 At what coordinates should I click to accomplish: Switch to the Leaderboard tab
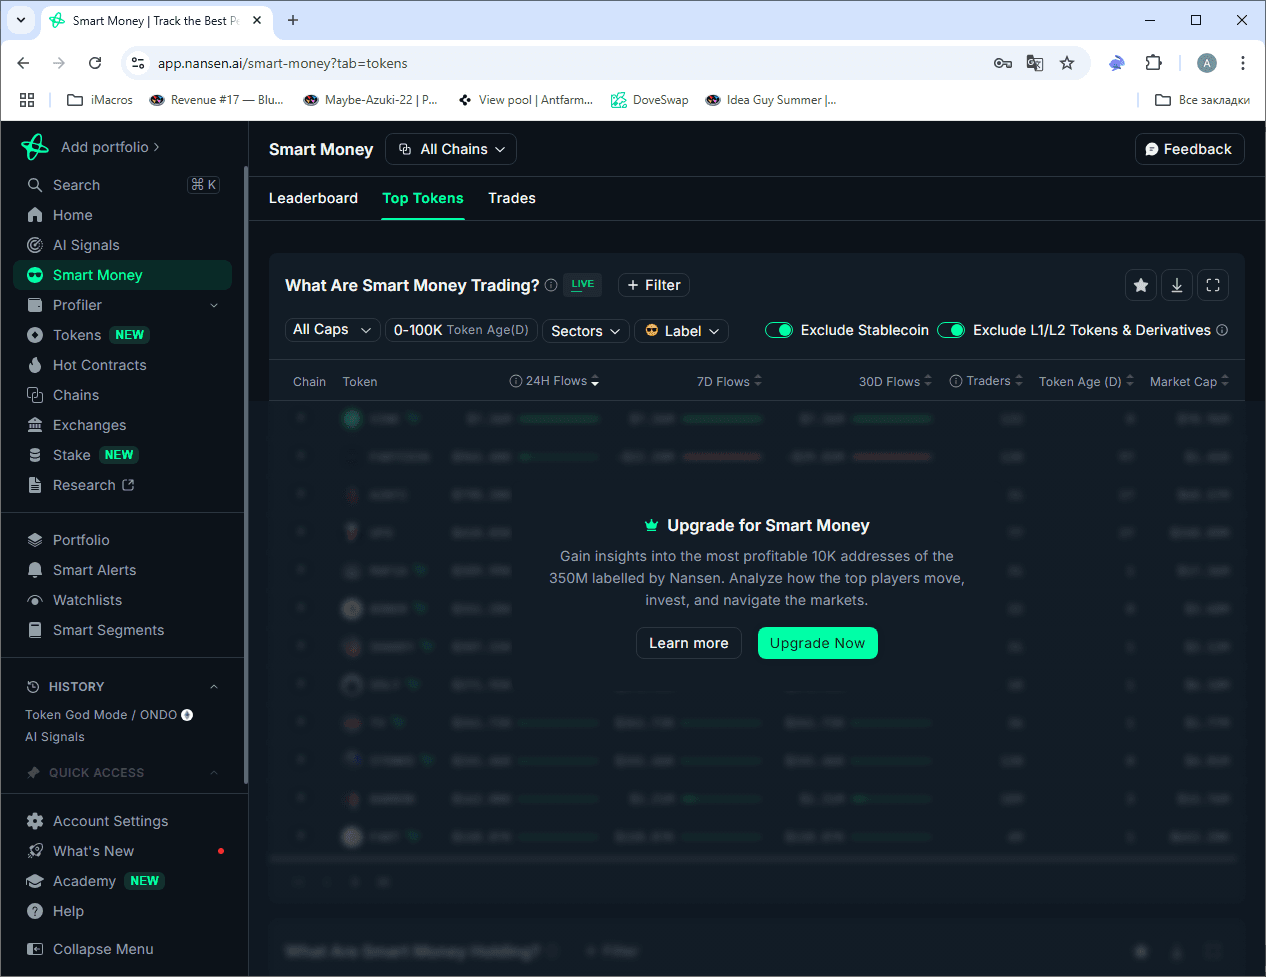313,198
